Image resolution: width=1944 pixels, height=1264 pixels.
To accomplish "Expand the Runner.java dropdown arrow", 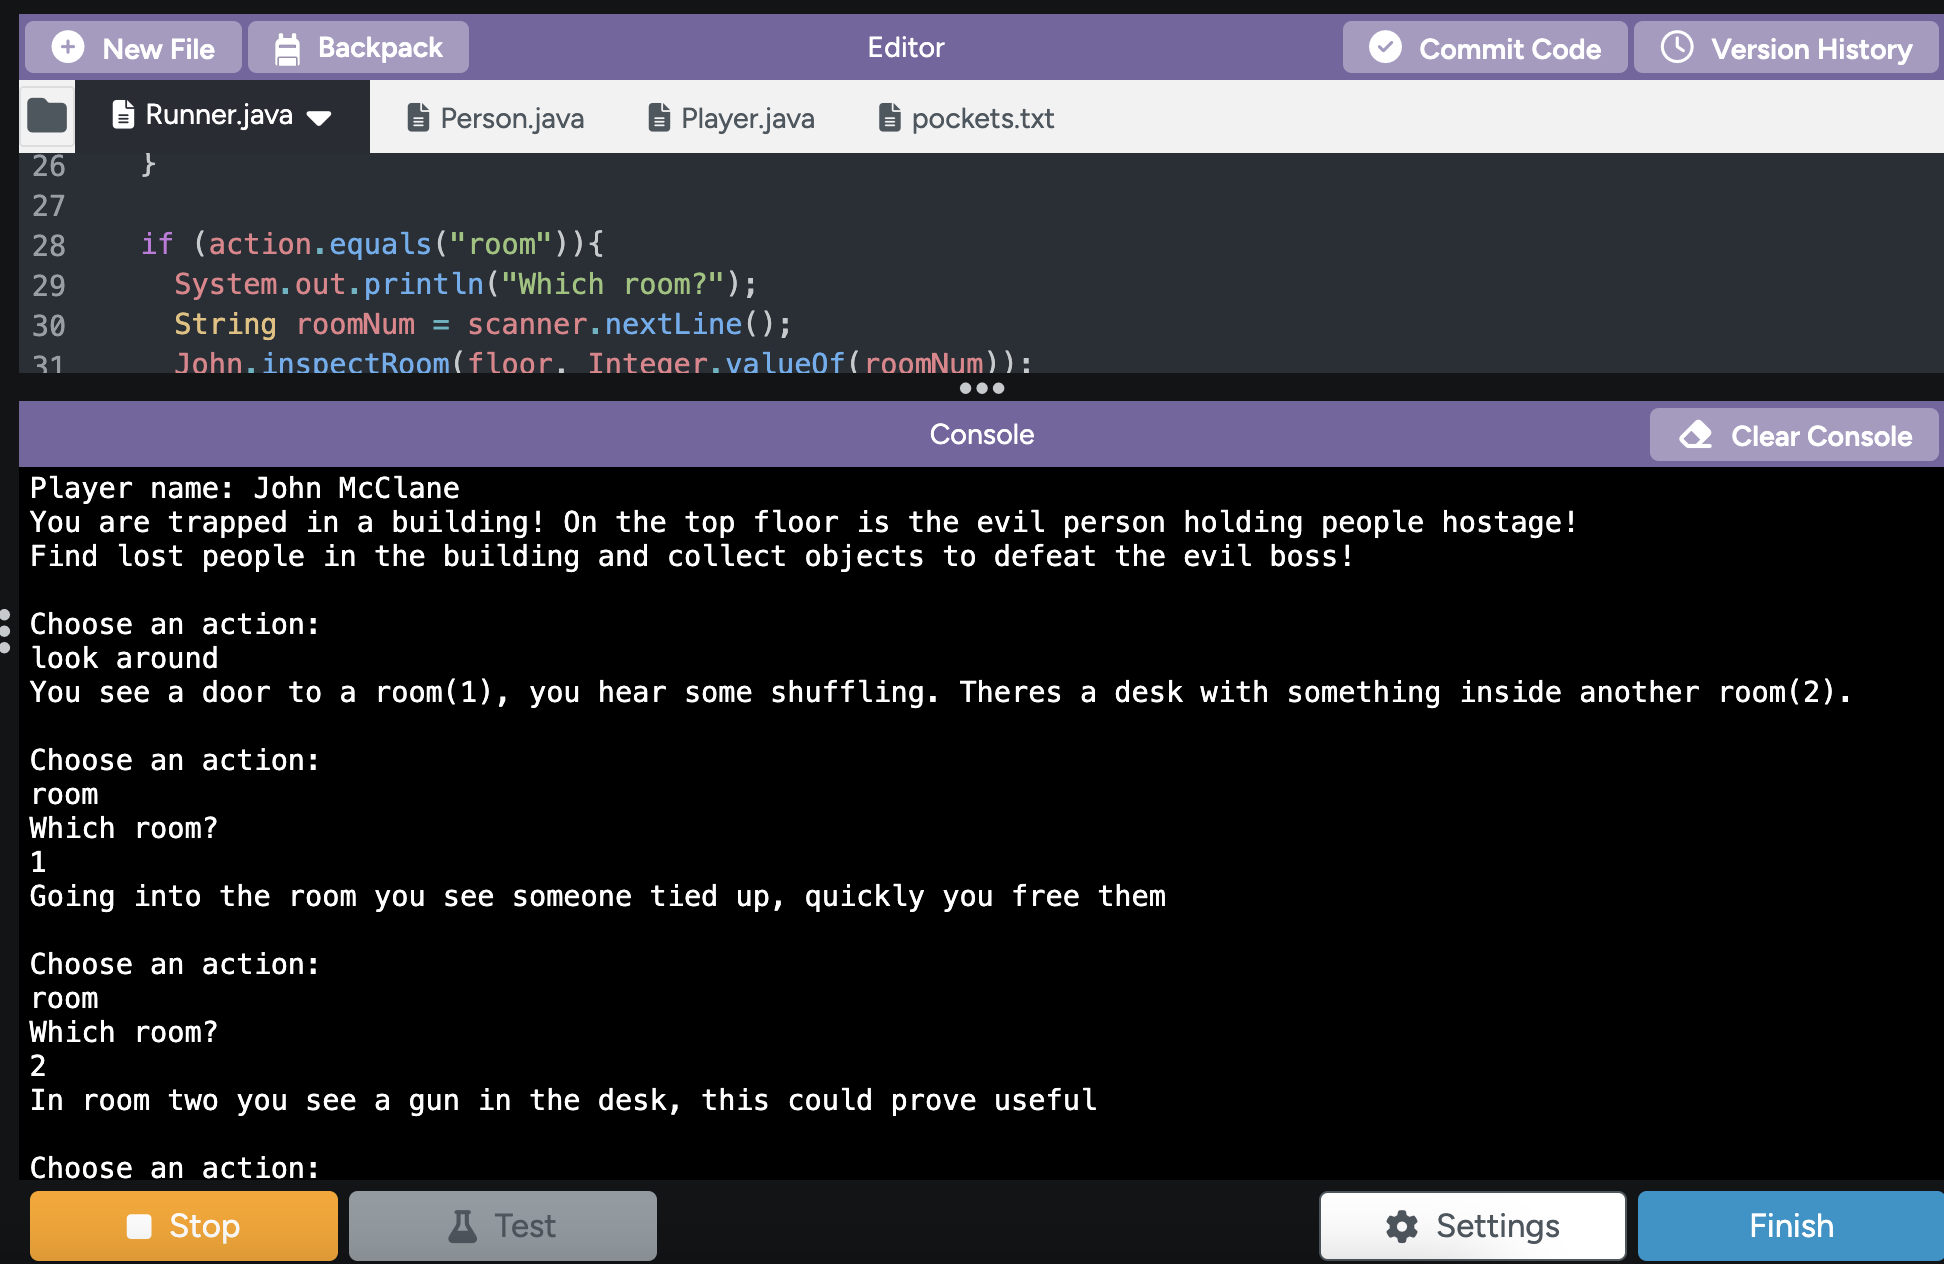I will point(319,118).
